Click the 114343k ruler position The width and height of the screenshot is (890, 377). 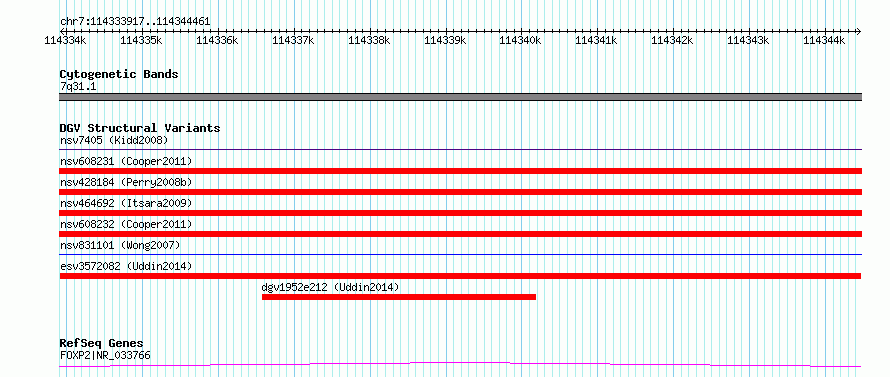tap(749, 31)
